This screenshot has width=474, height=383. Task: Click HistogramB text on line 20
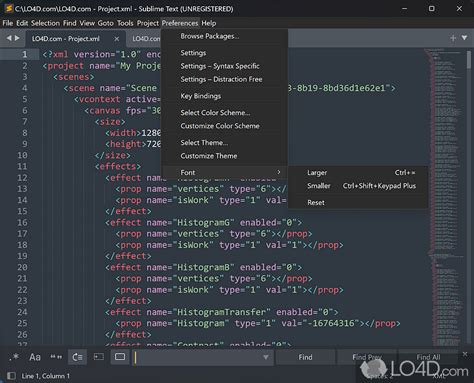click(x=203, y=267)
